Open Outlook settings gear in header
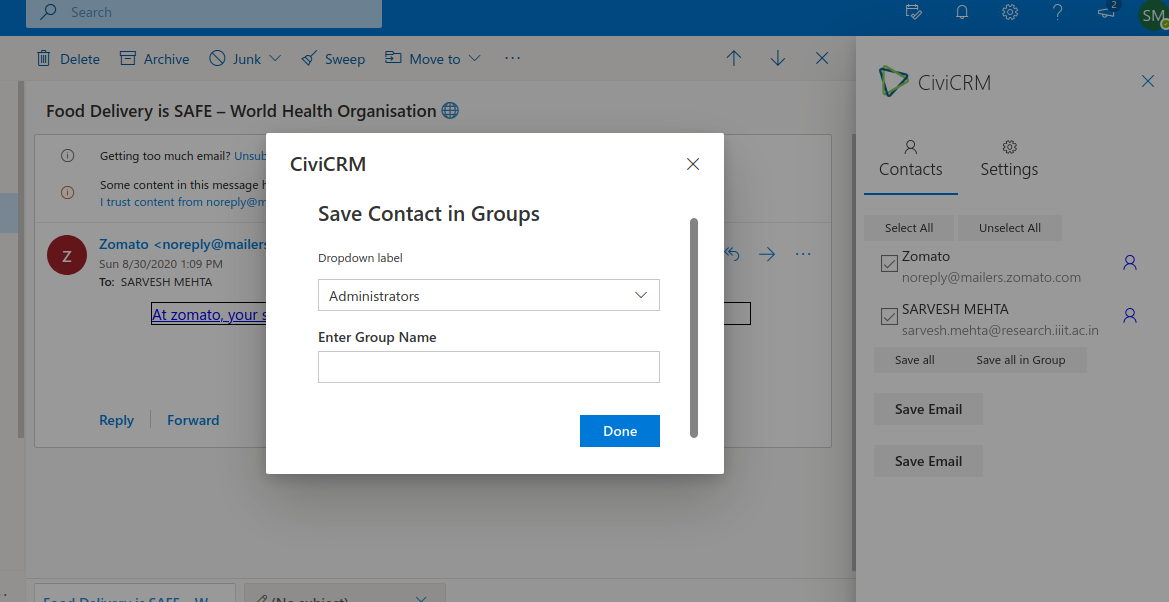This screenshot has width=1169, height=602. [x=1009, y=12]
